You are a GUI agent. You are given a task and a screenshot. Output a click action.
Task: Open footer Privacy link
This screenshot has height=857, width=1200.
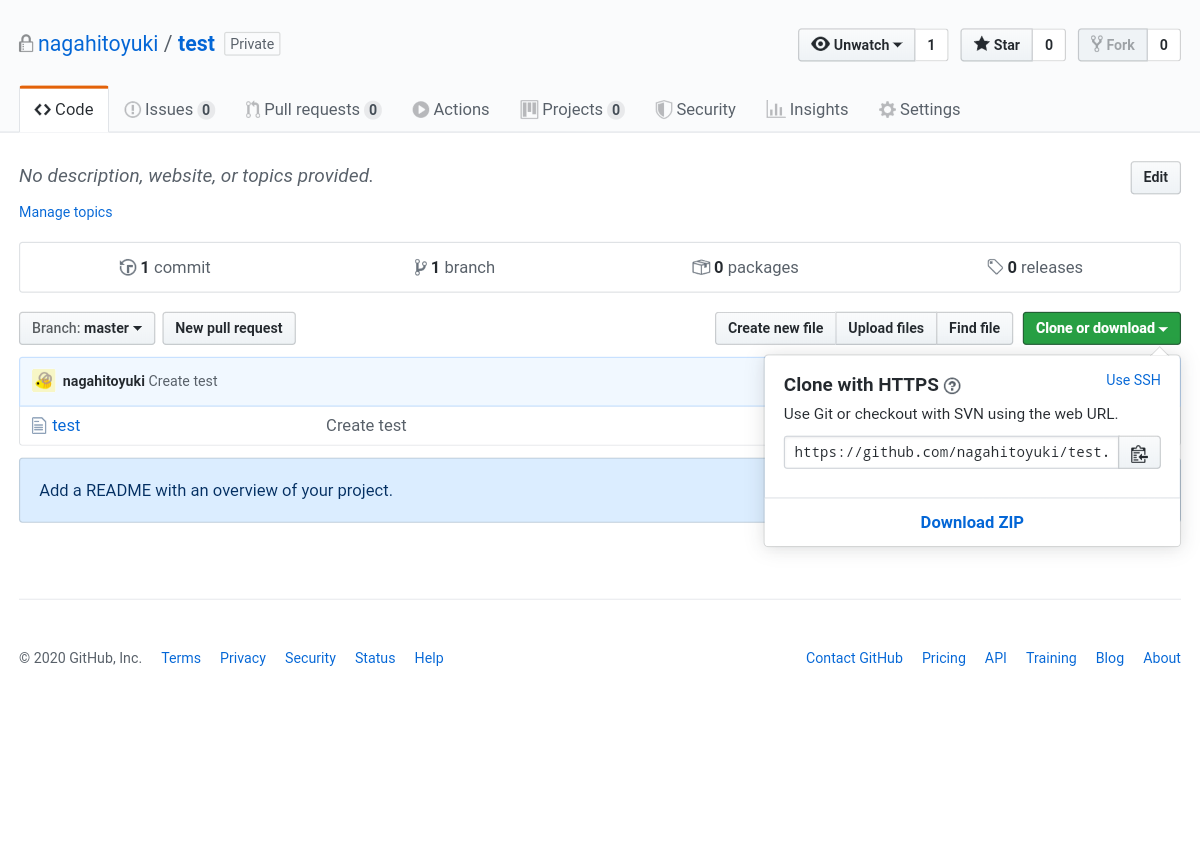pos(243,658)
